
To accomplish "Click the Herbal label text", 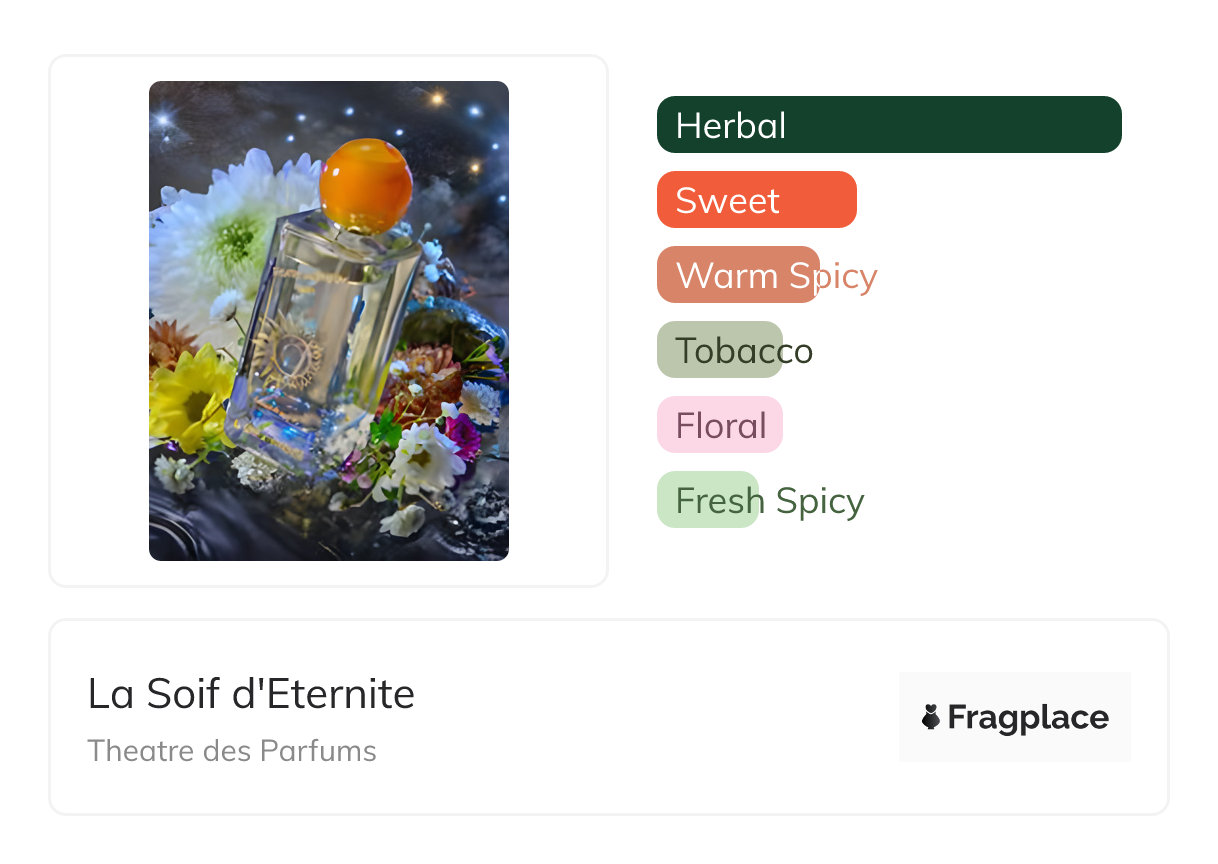I will click(x=731, y=126).
